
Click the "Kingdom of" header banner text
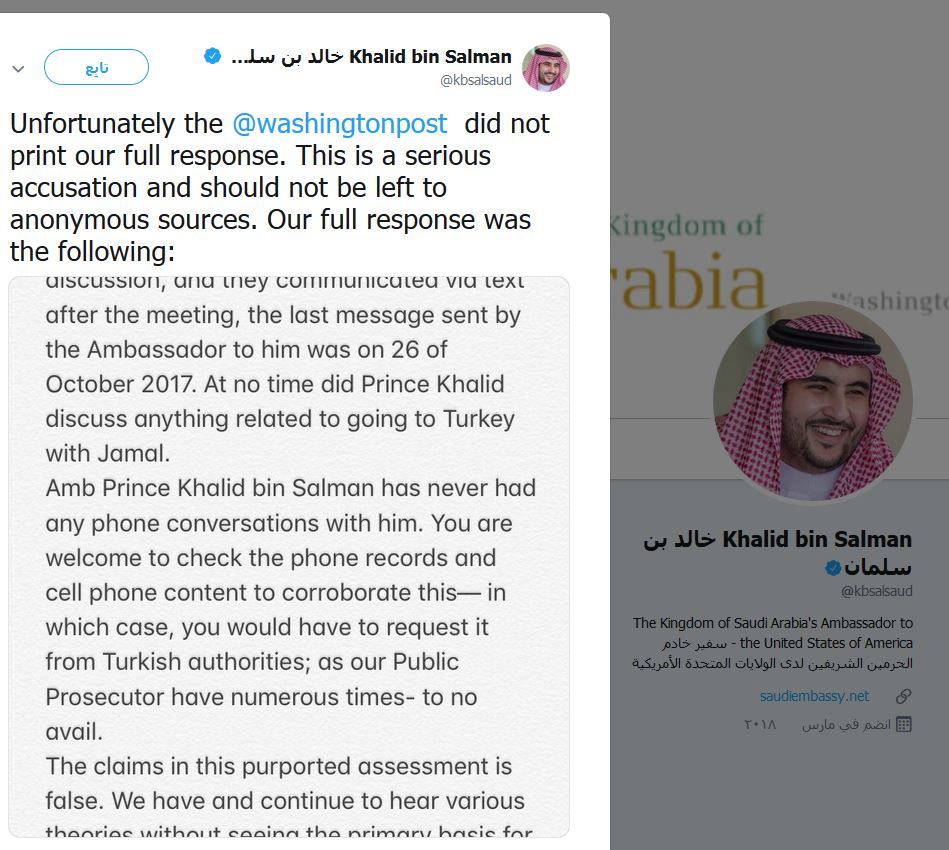[685, 225]
